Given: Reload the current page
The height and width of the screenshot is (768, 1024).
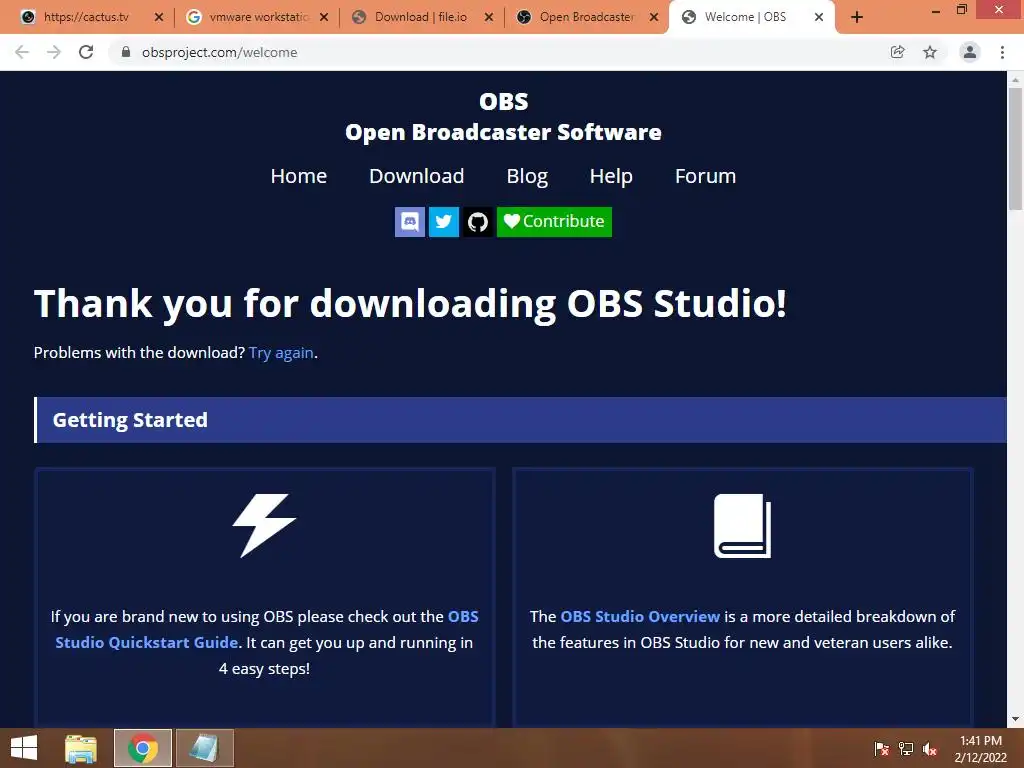Looking at the screenshot, I should click(x=86, y=52).
